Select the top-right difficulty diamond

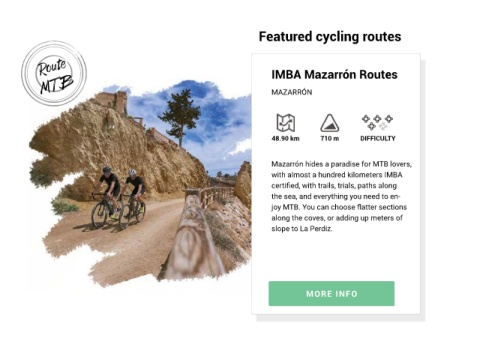point(389,119)
